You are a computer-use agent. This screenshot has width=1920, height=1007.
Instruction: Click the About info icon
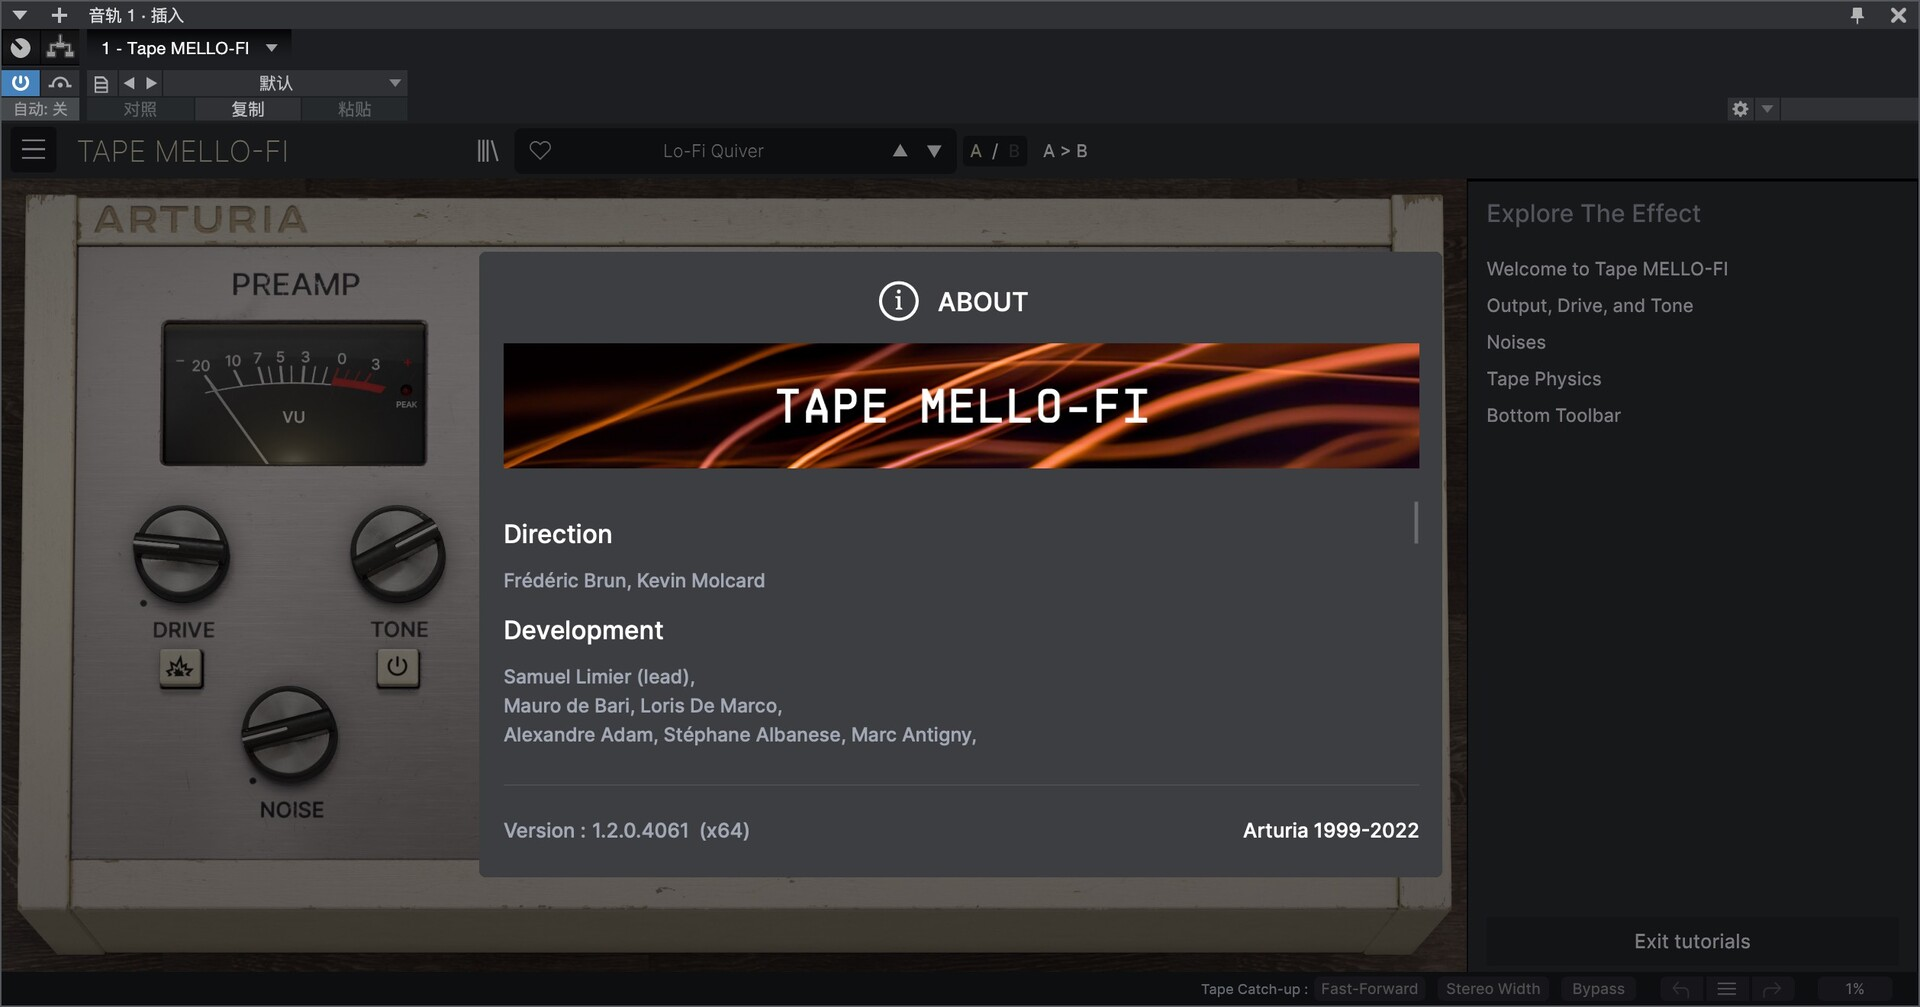897,301
